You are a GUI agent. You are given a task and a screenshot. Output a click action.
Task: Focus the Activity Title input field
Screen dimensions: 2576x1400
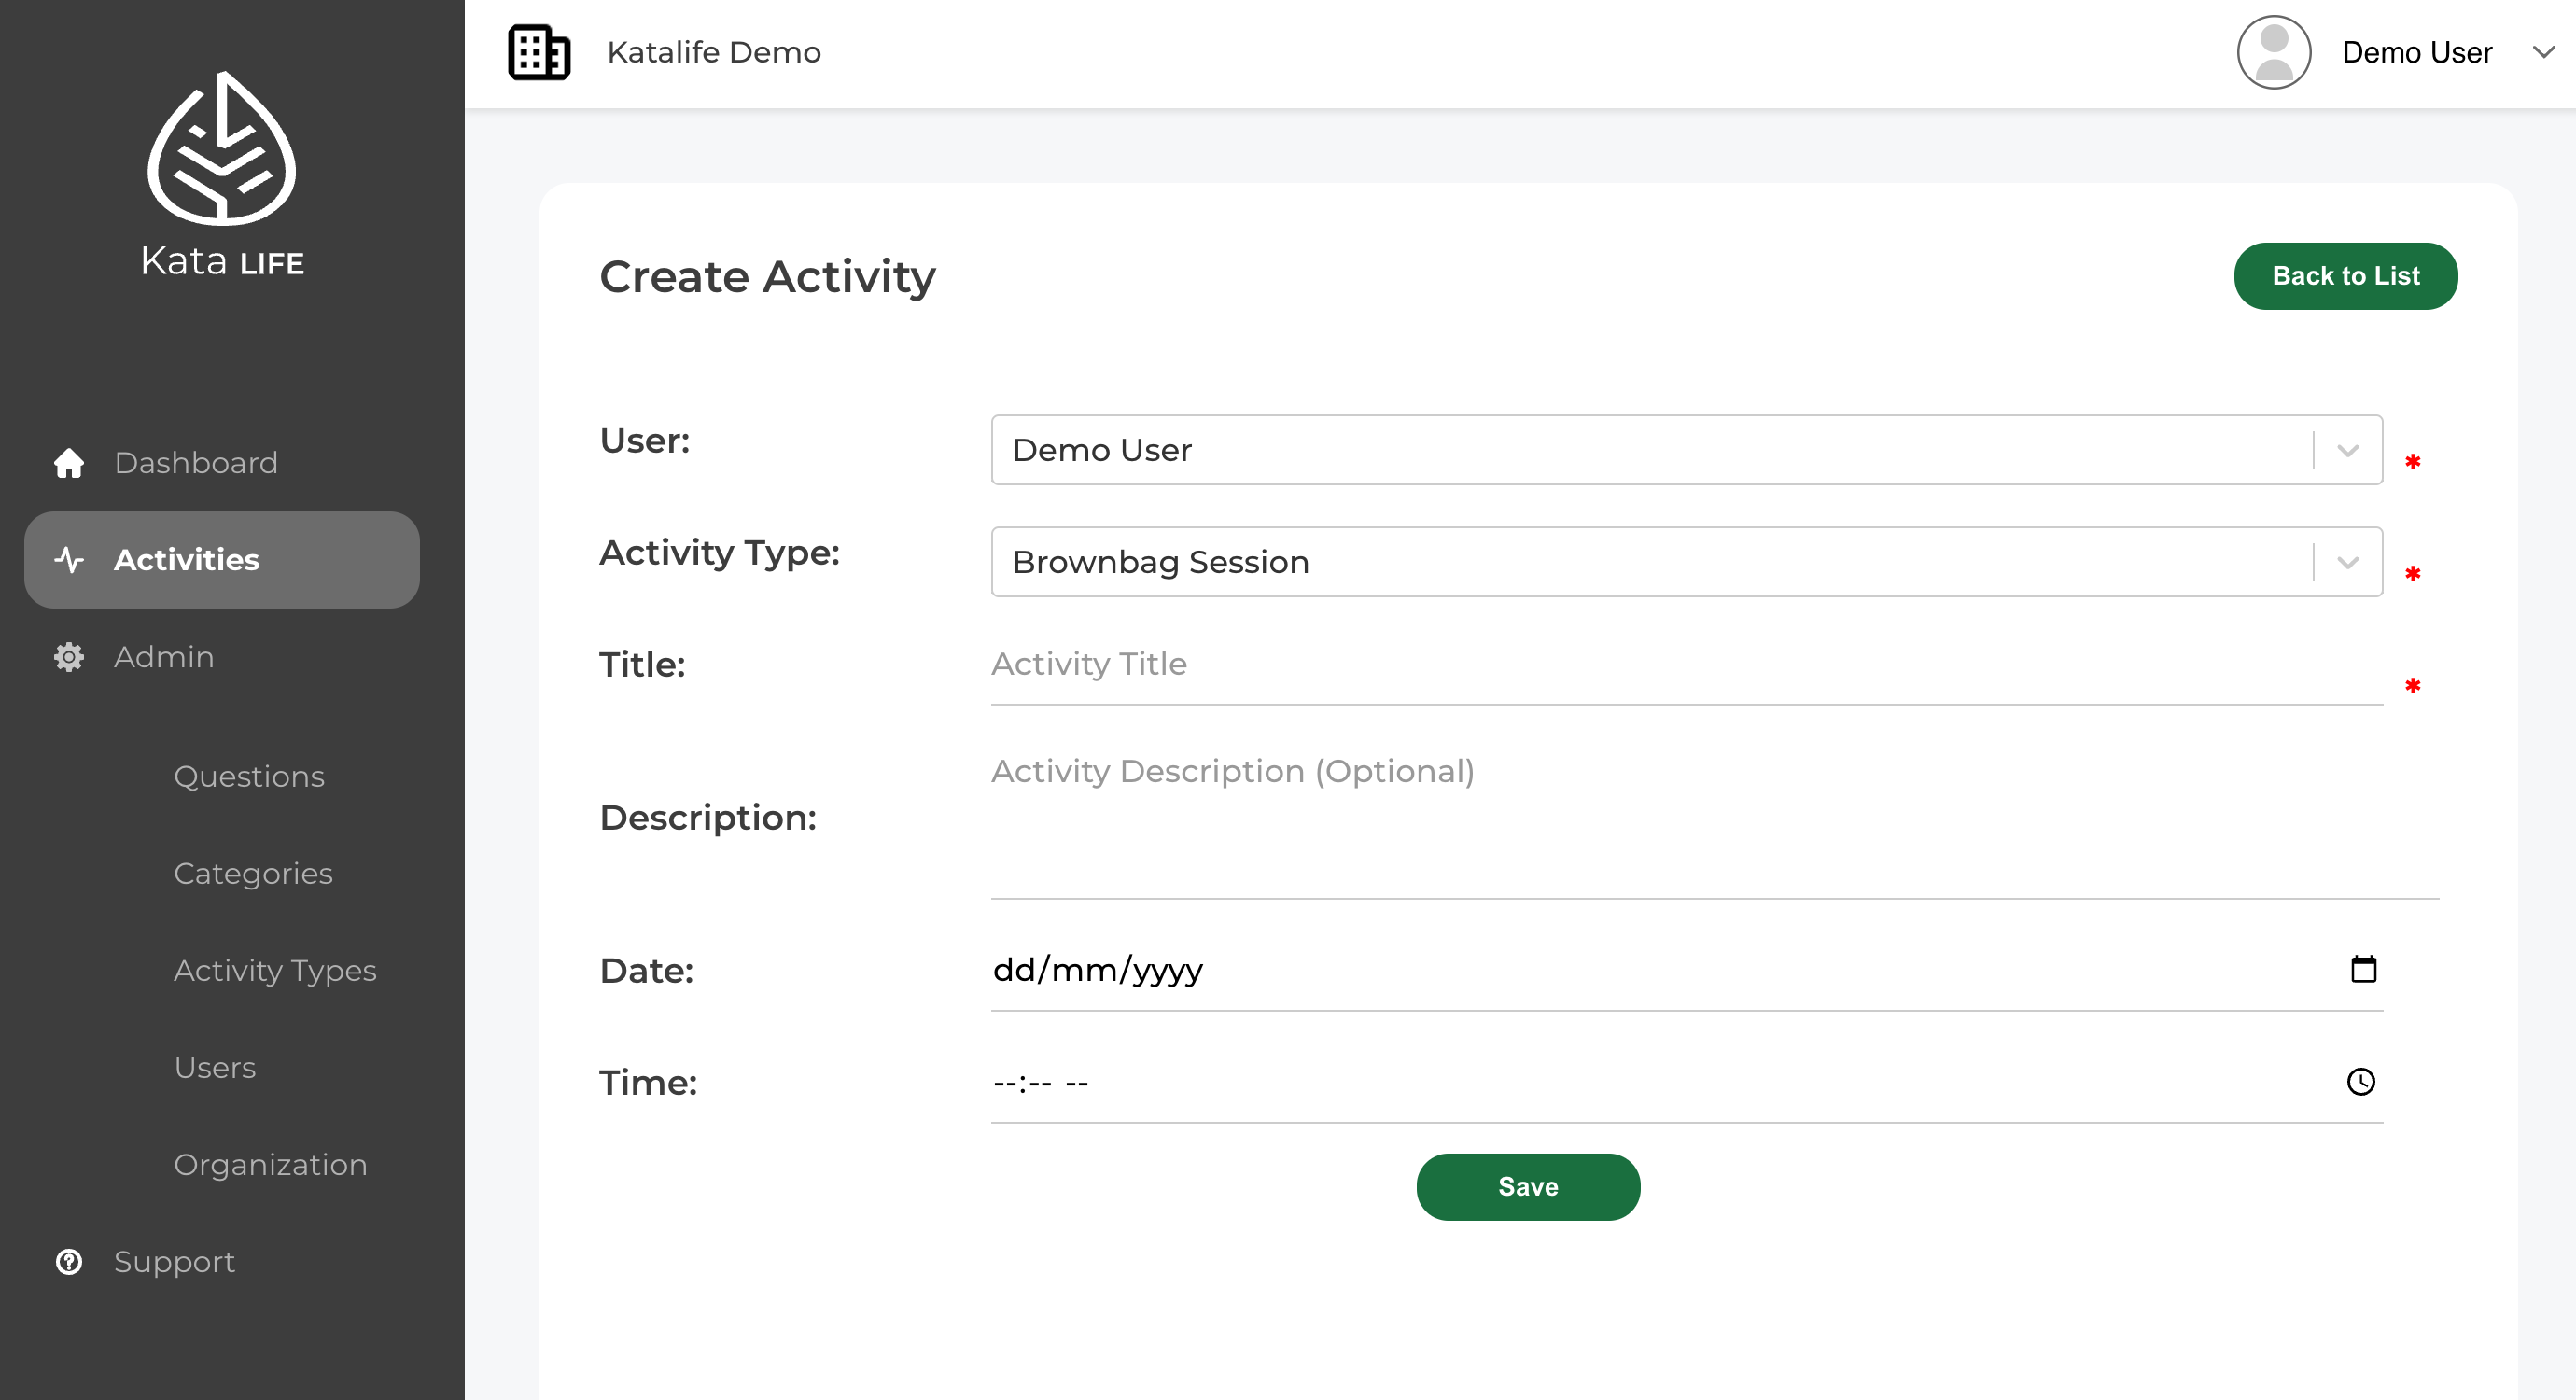pyautogui.click(x=1686, y=665)
